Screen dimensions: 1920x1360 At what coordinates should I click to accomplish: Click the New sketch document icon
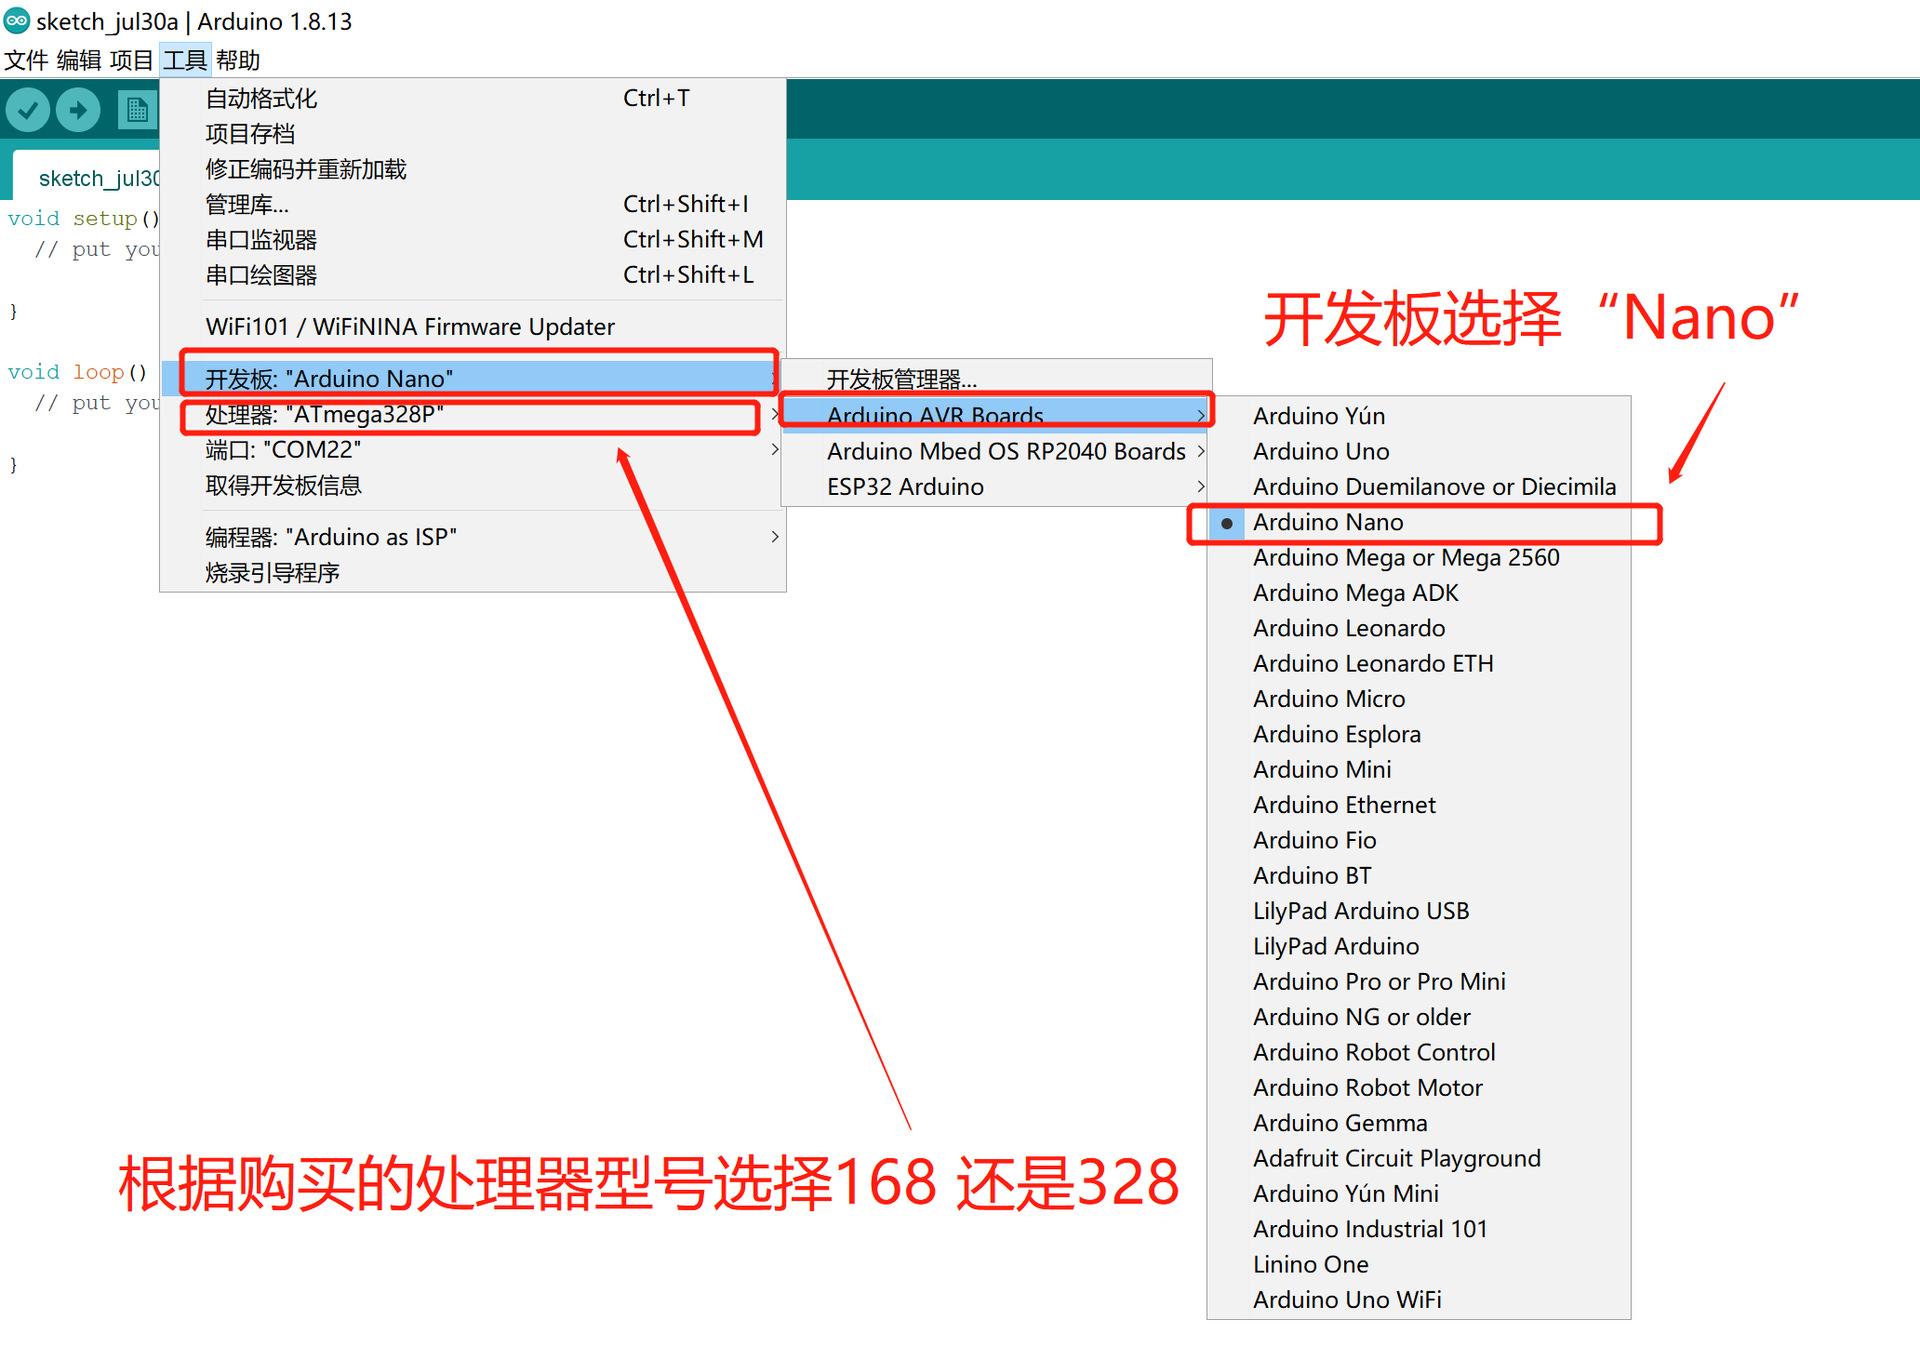tap(137, 109)
